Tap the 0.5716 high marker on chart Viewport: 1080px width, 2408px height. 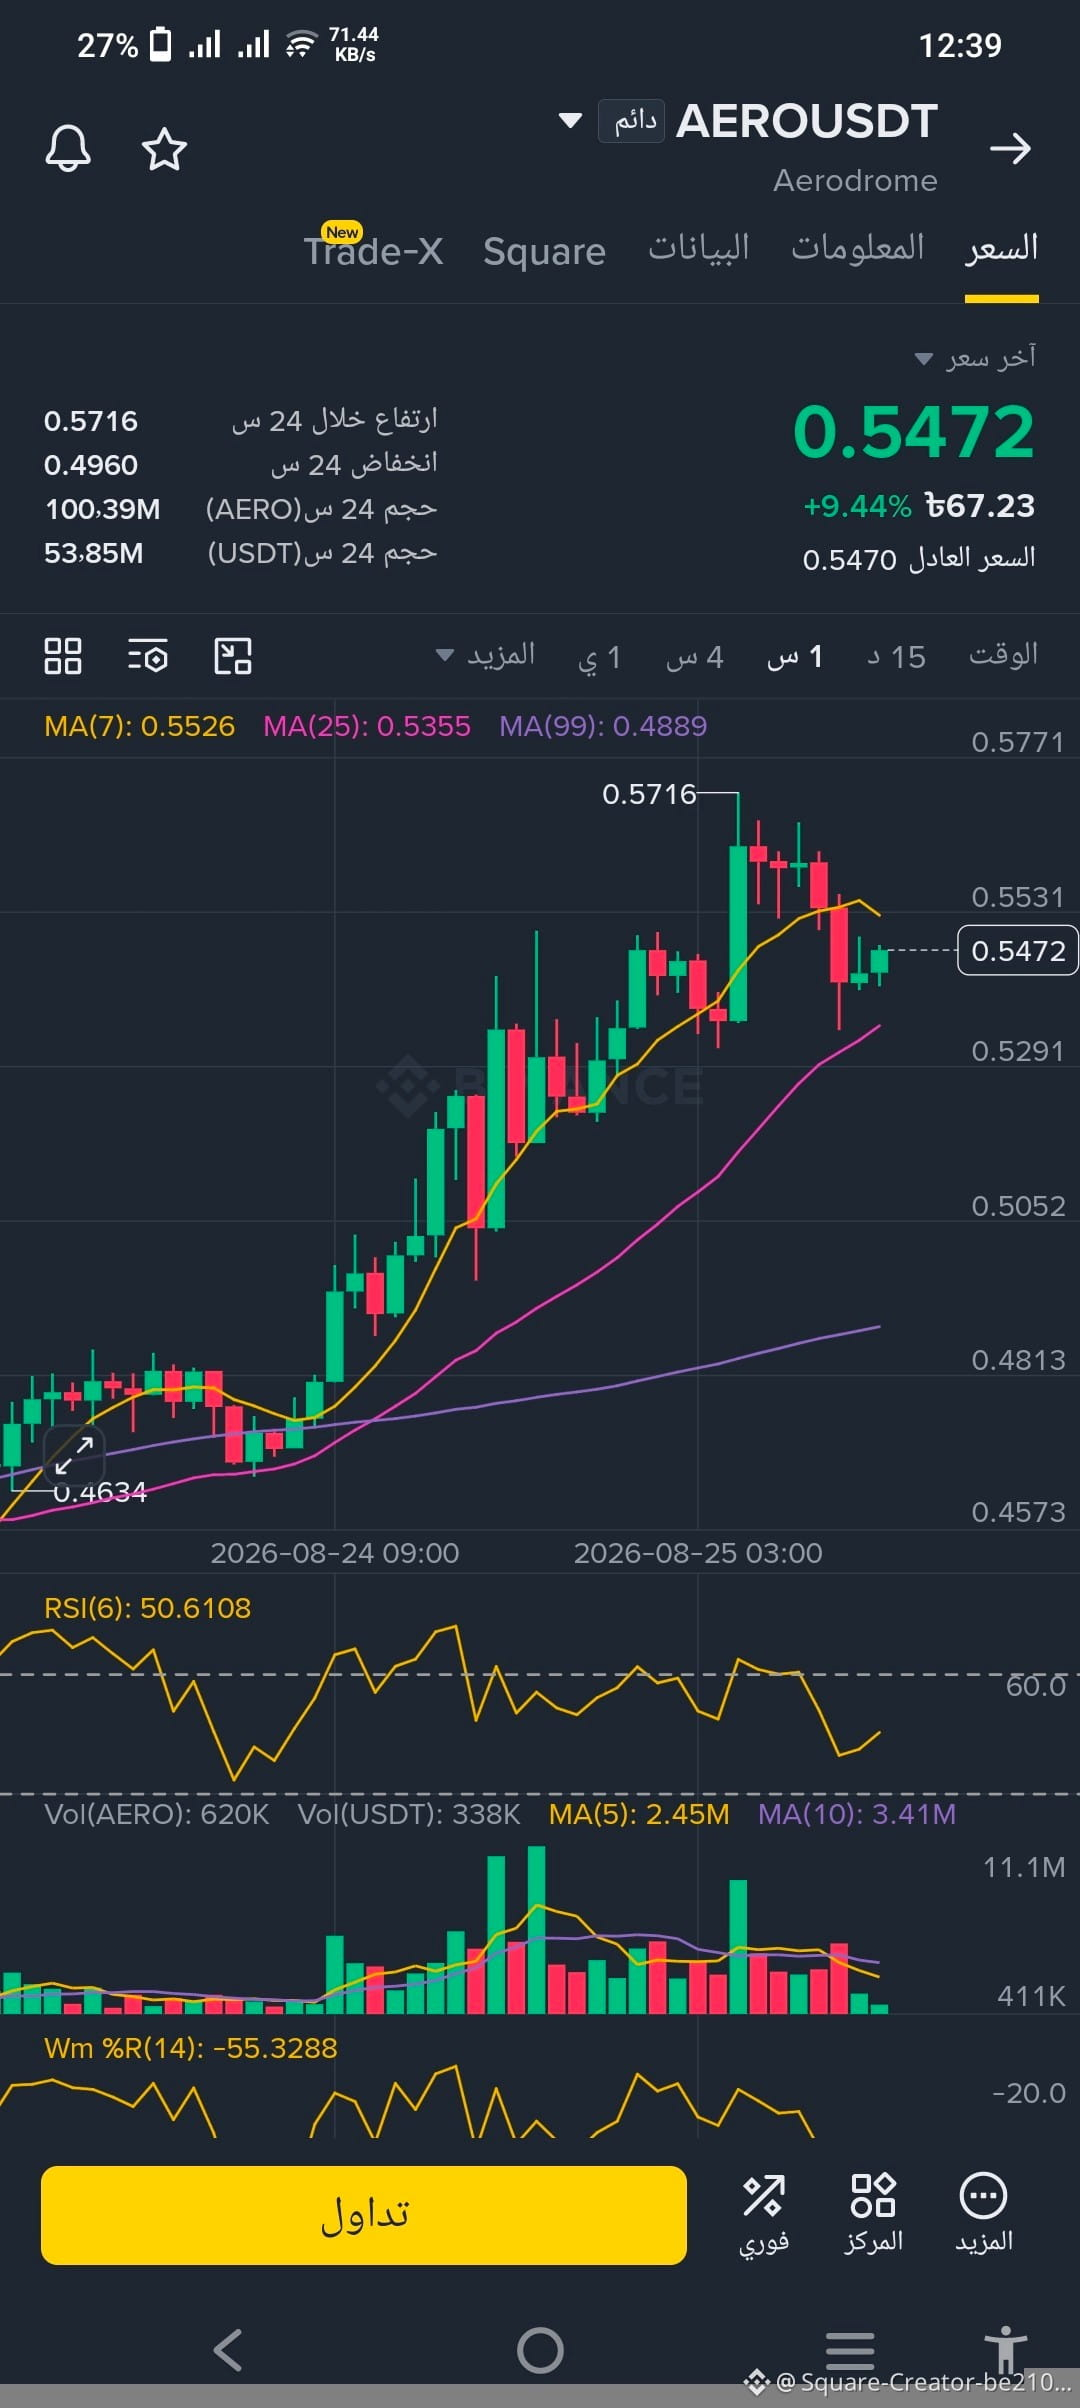point(649,794)
